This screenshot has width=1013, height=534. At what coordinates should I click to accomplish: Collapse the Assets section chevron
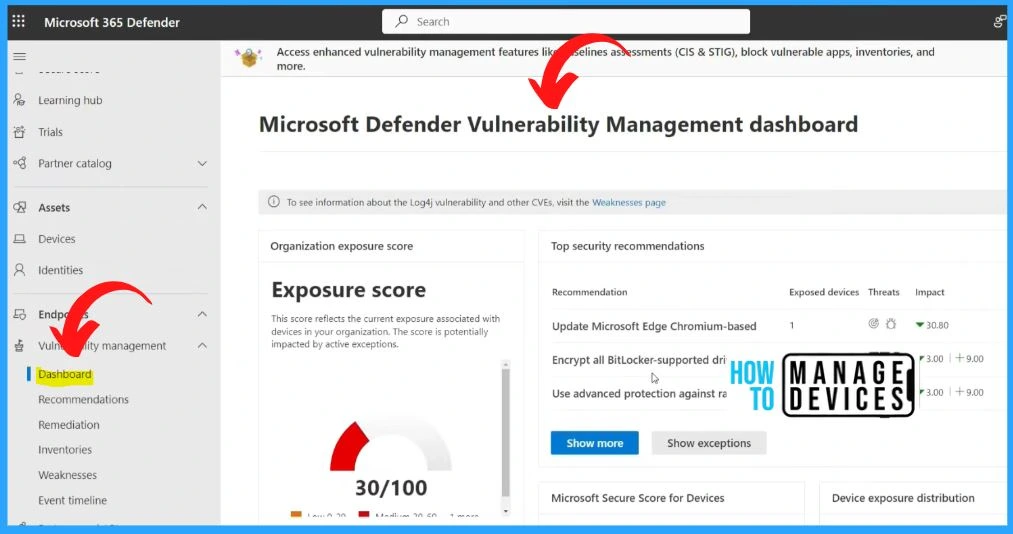pos(202,207)
